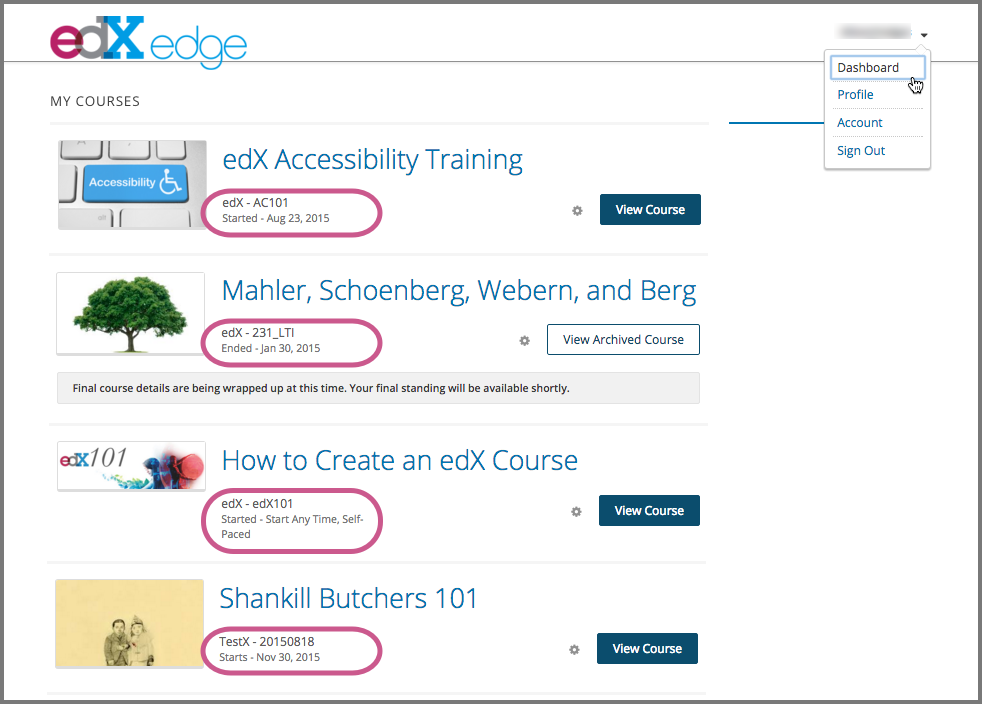Open settings gear for edX Accessibility Training

[577, 210]
